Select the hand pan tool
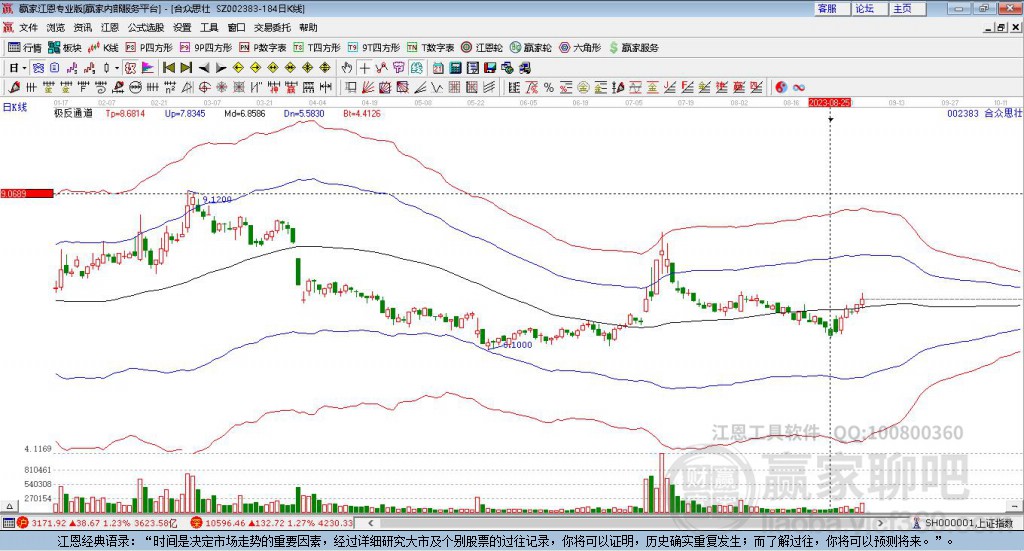Image resolution: width=1024 pixels, height=551 pixels. pos(347,68)
